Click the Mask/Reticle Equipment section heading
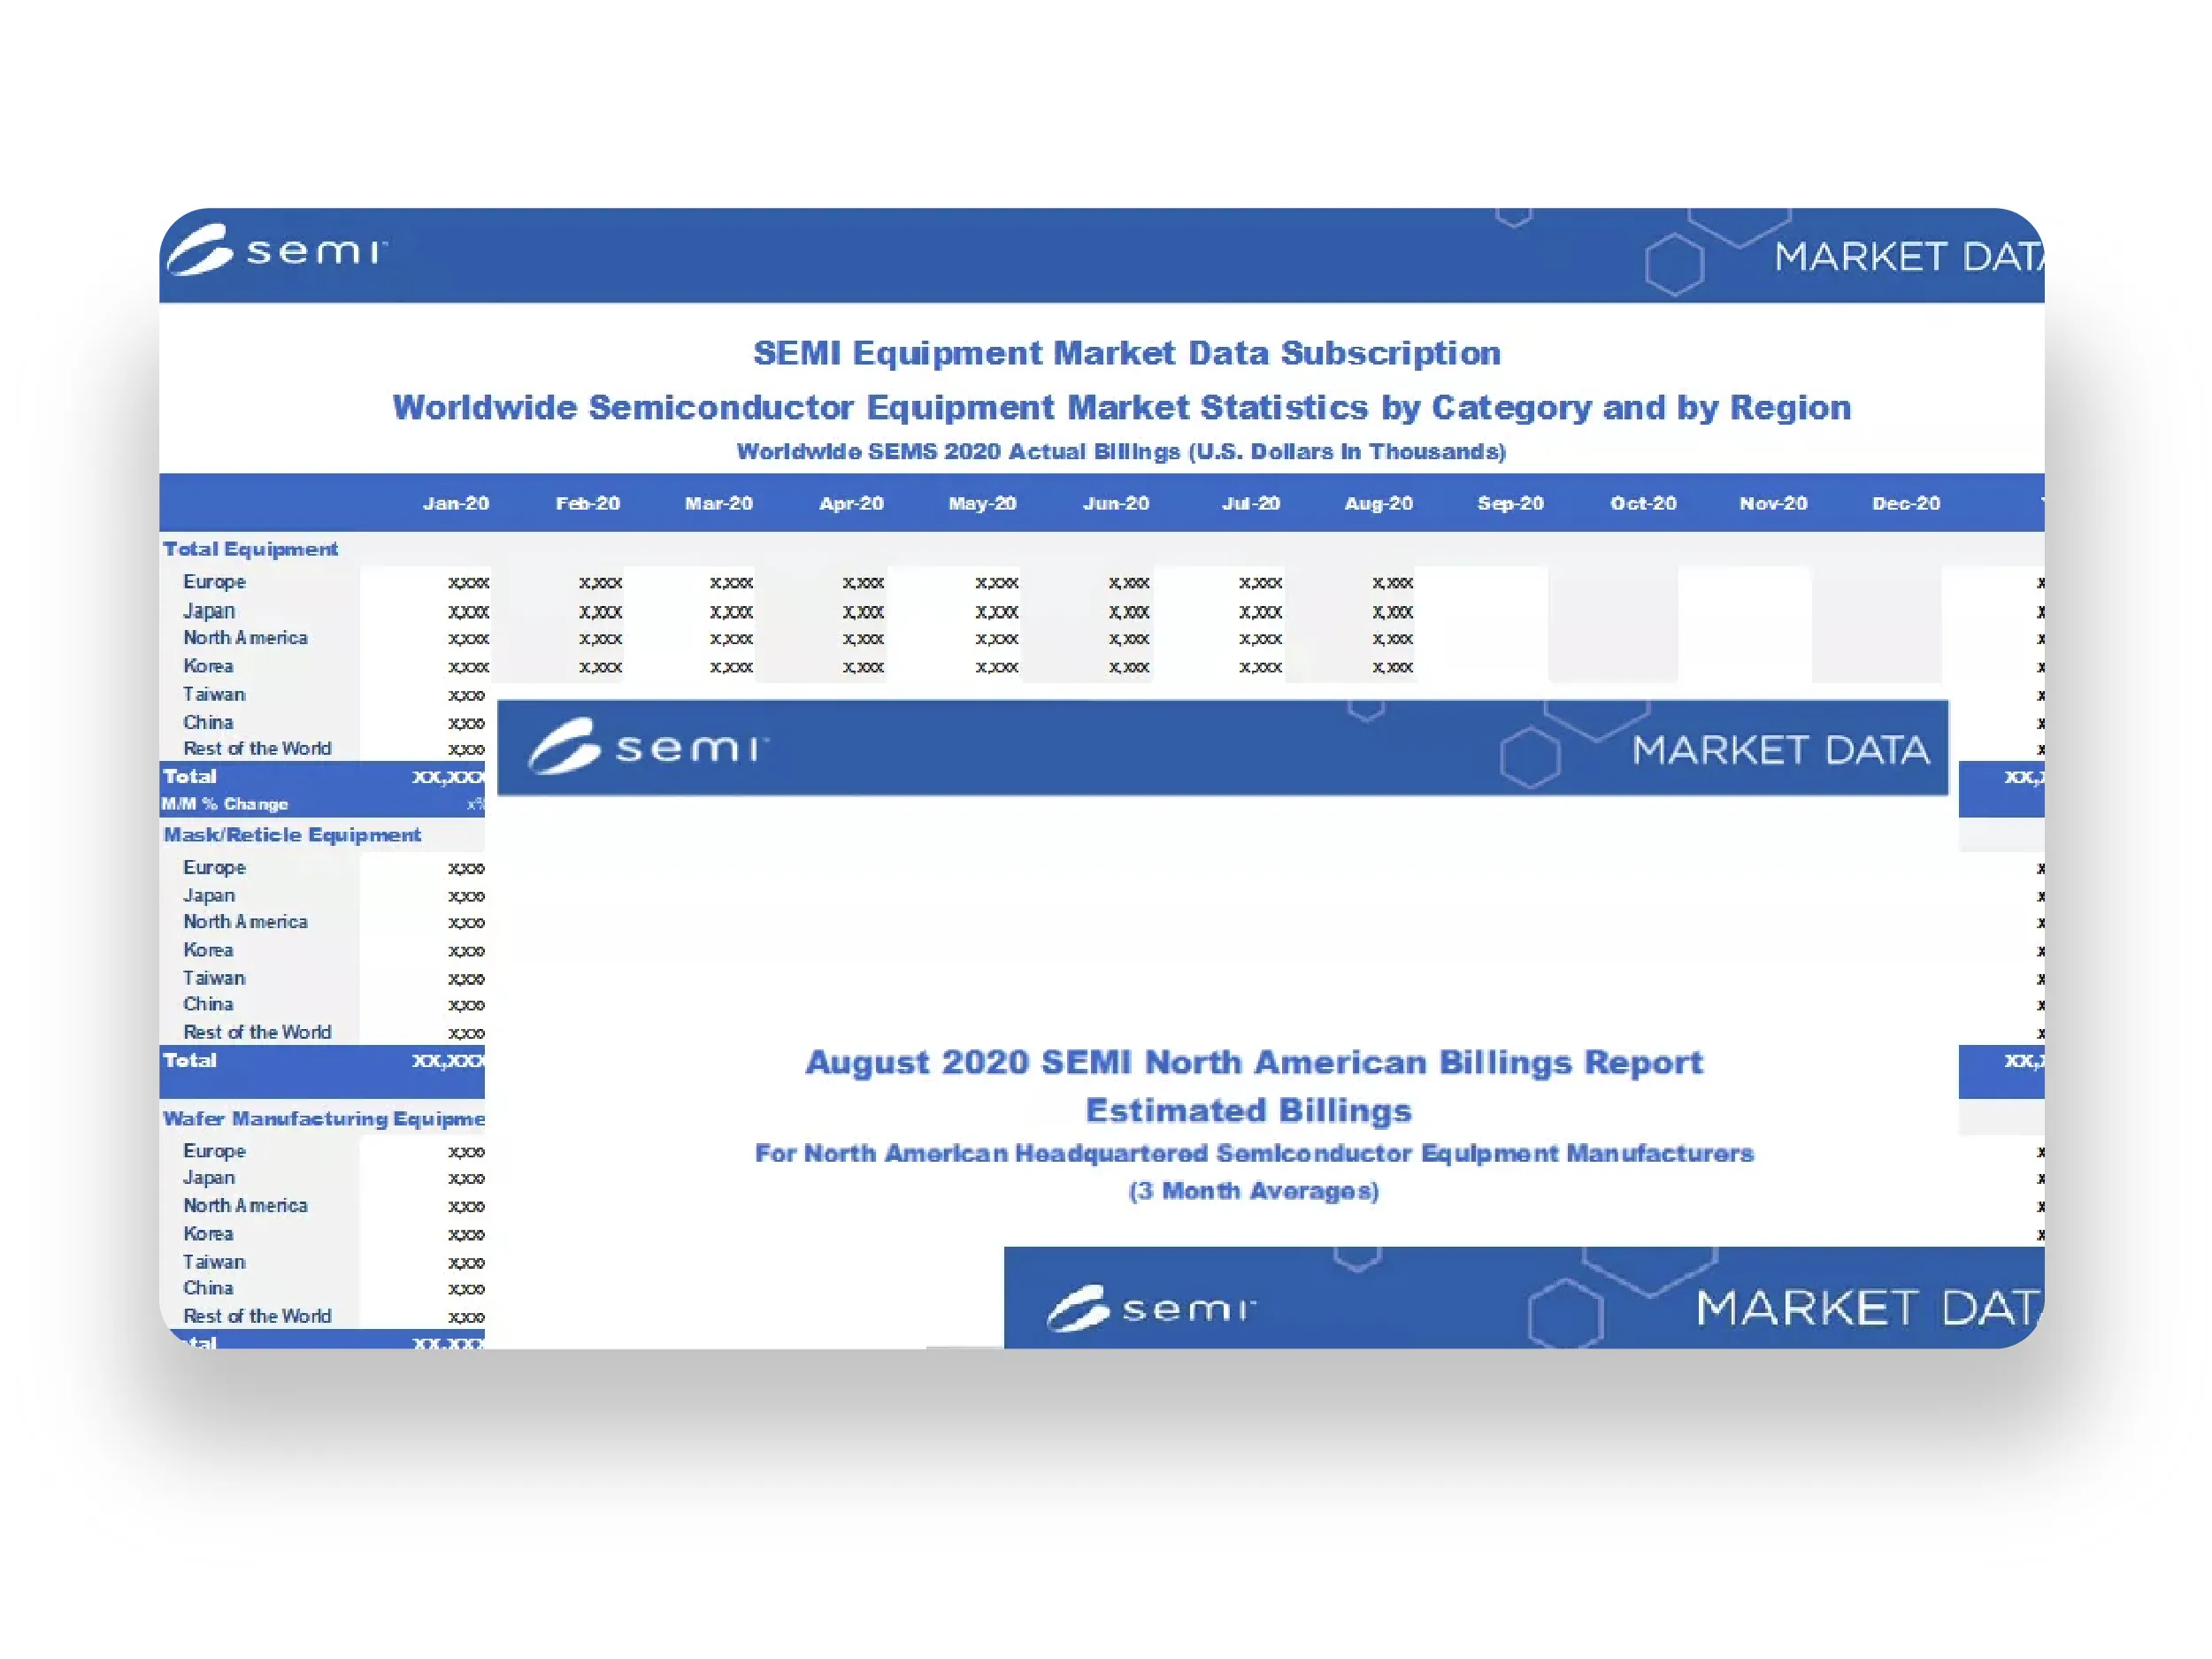This screenshot has height=1659, width=2212. coord(292,835)
